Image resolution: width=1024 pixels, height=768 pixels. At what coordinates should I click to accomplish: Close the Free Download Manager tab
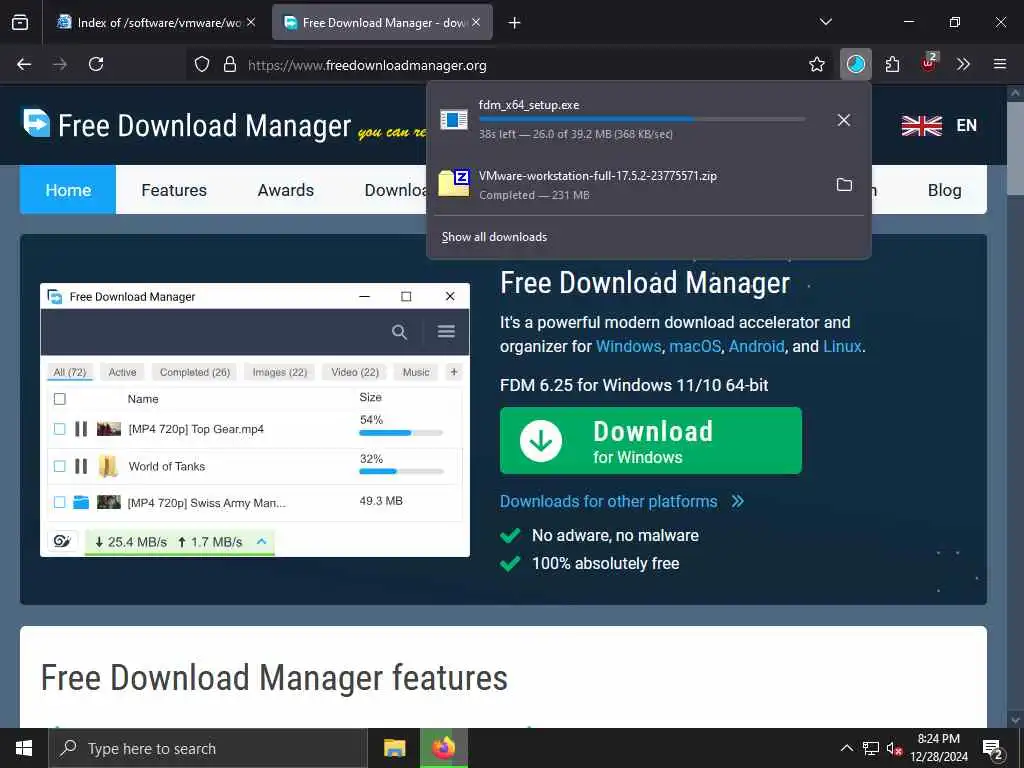click(476, 22)
